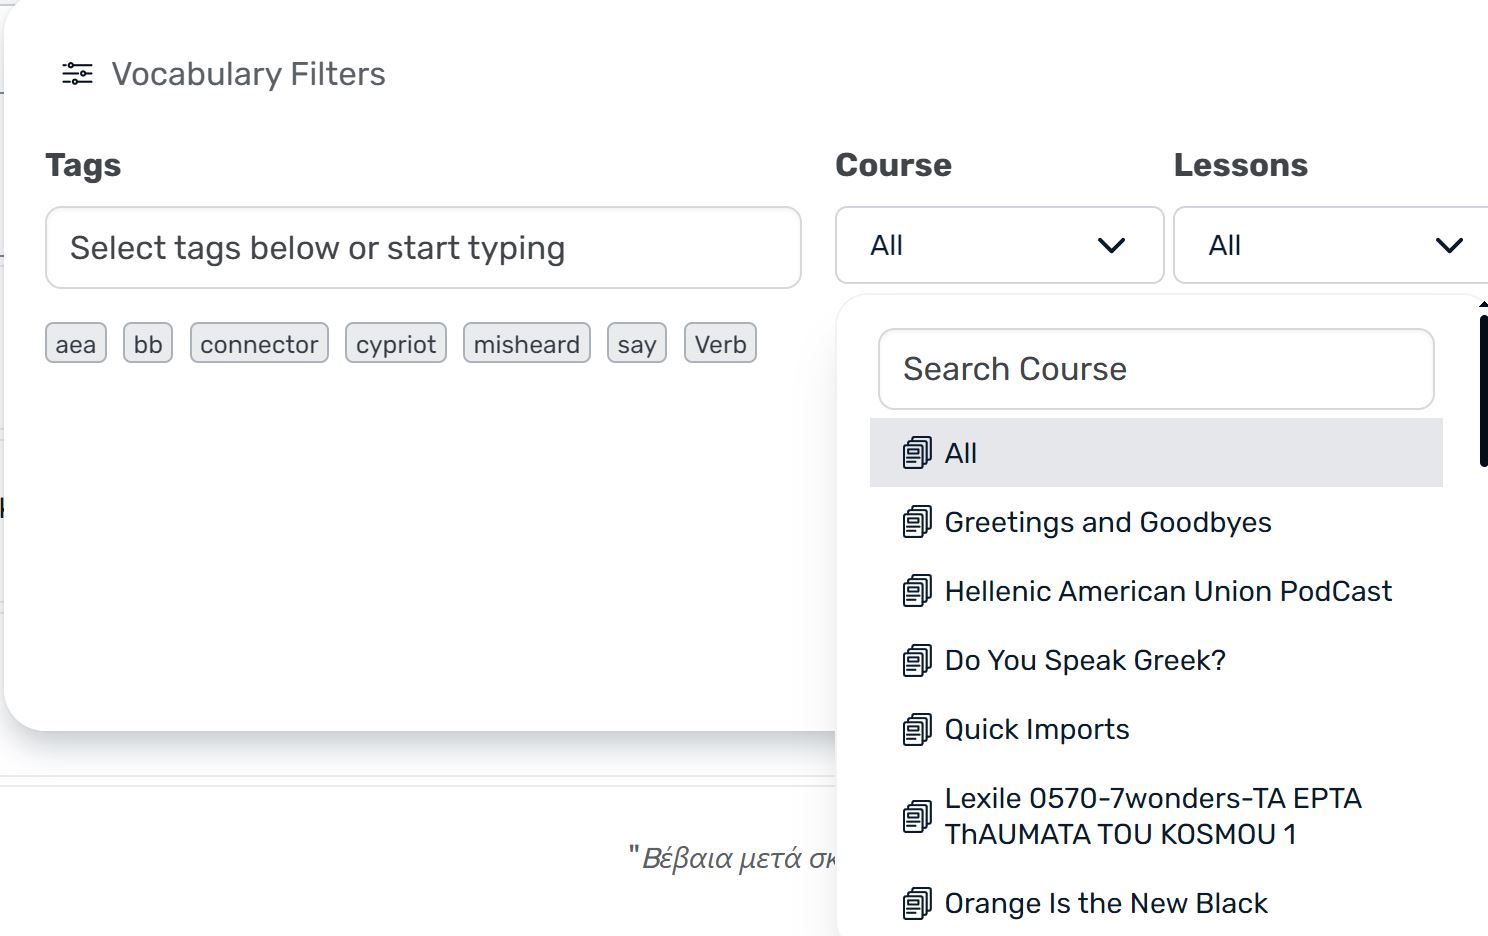Click the icon beside Greetings and Goodbyes
This screenshot has width=1488, height=936.
916,522
